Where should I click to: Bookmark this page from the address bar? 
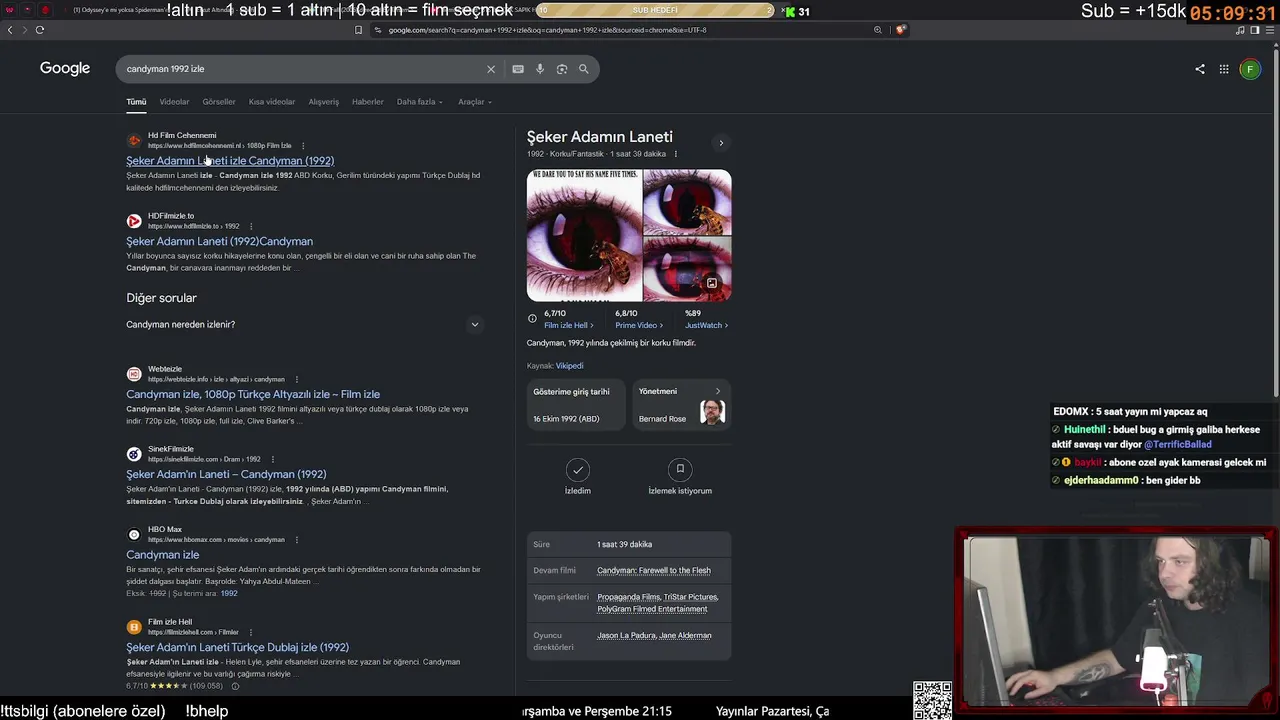click(x=358, y=30)
